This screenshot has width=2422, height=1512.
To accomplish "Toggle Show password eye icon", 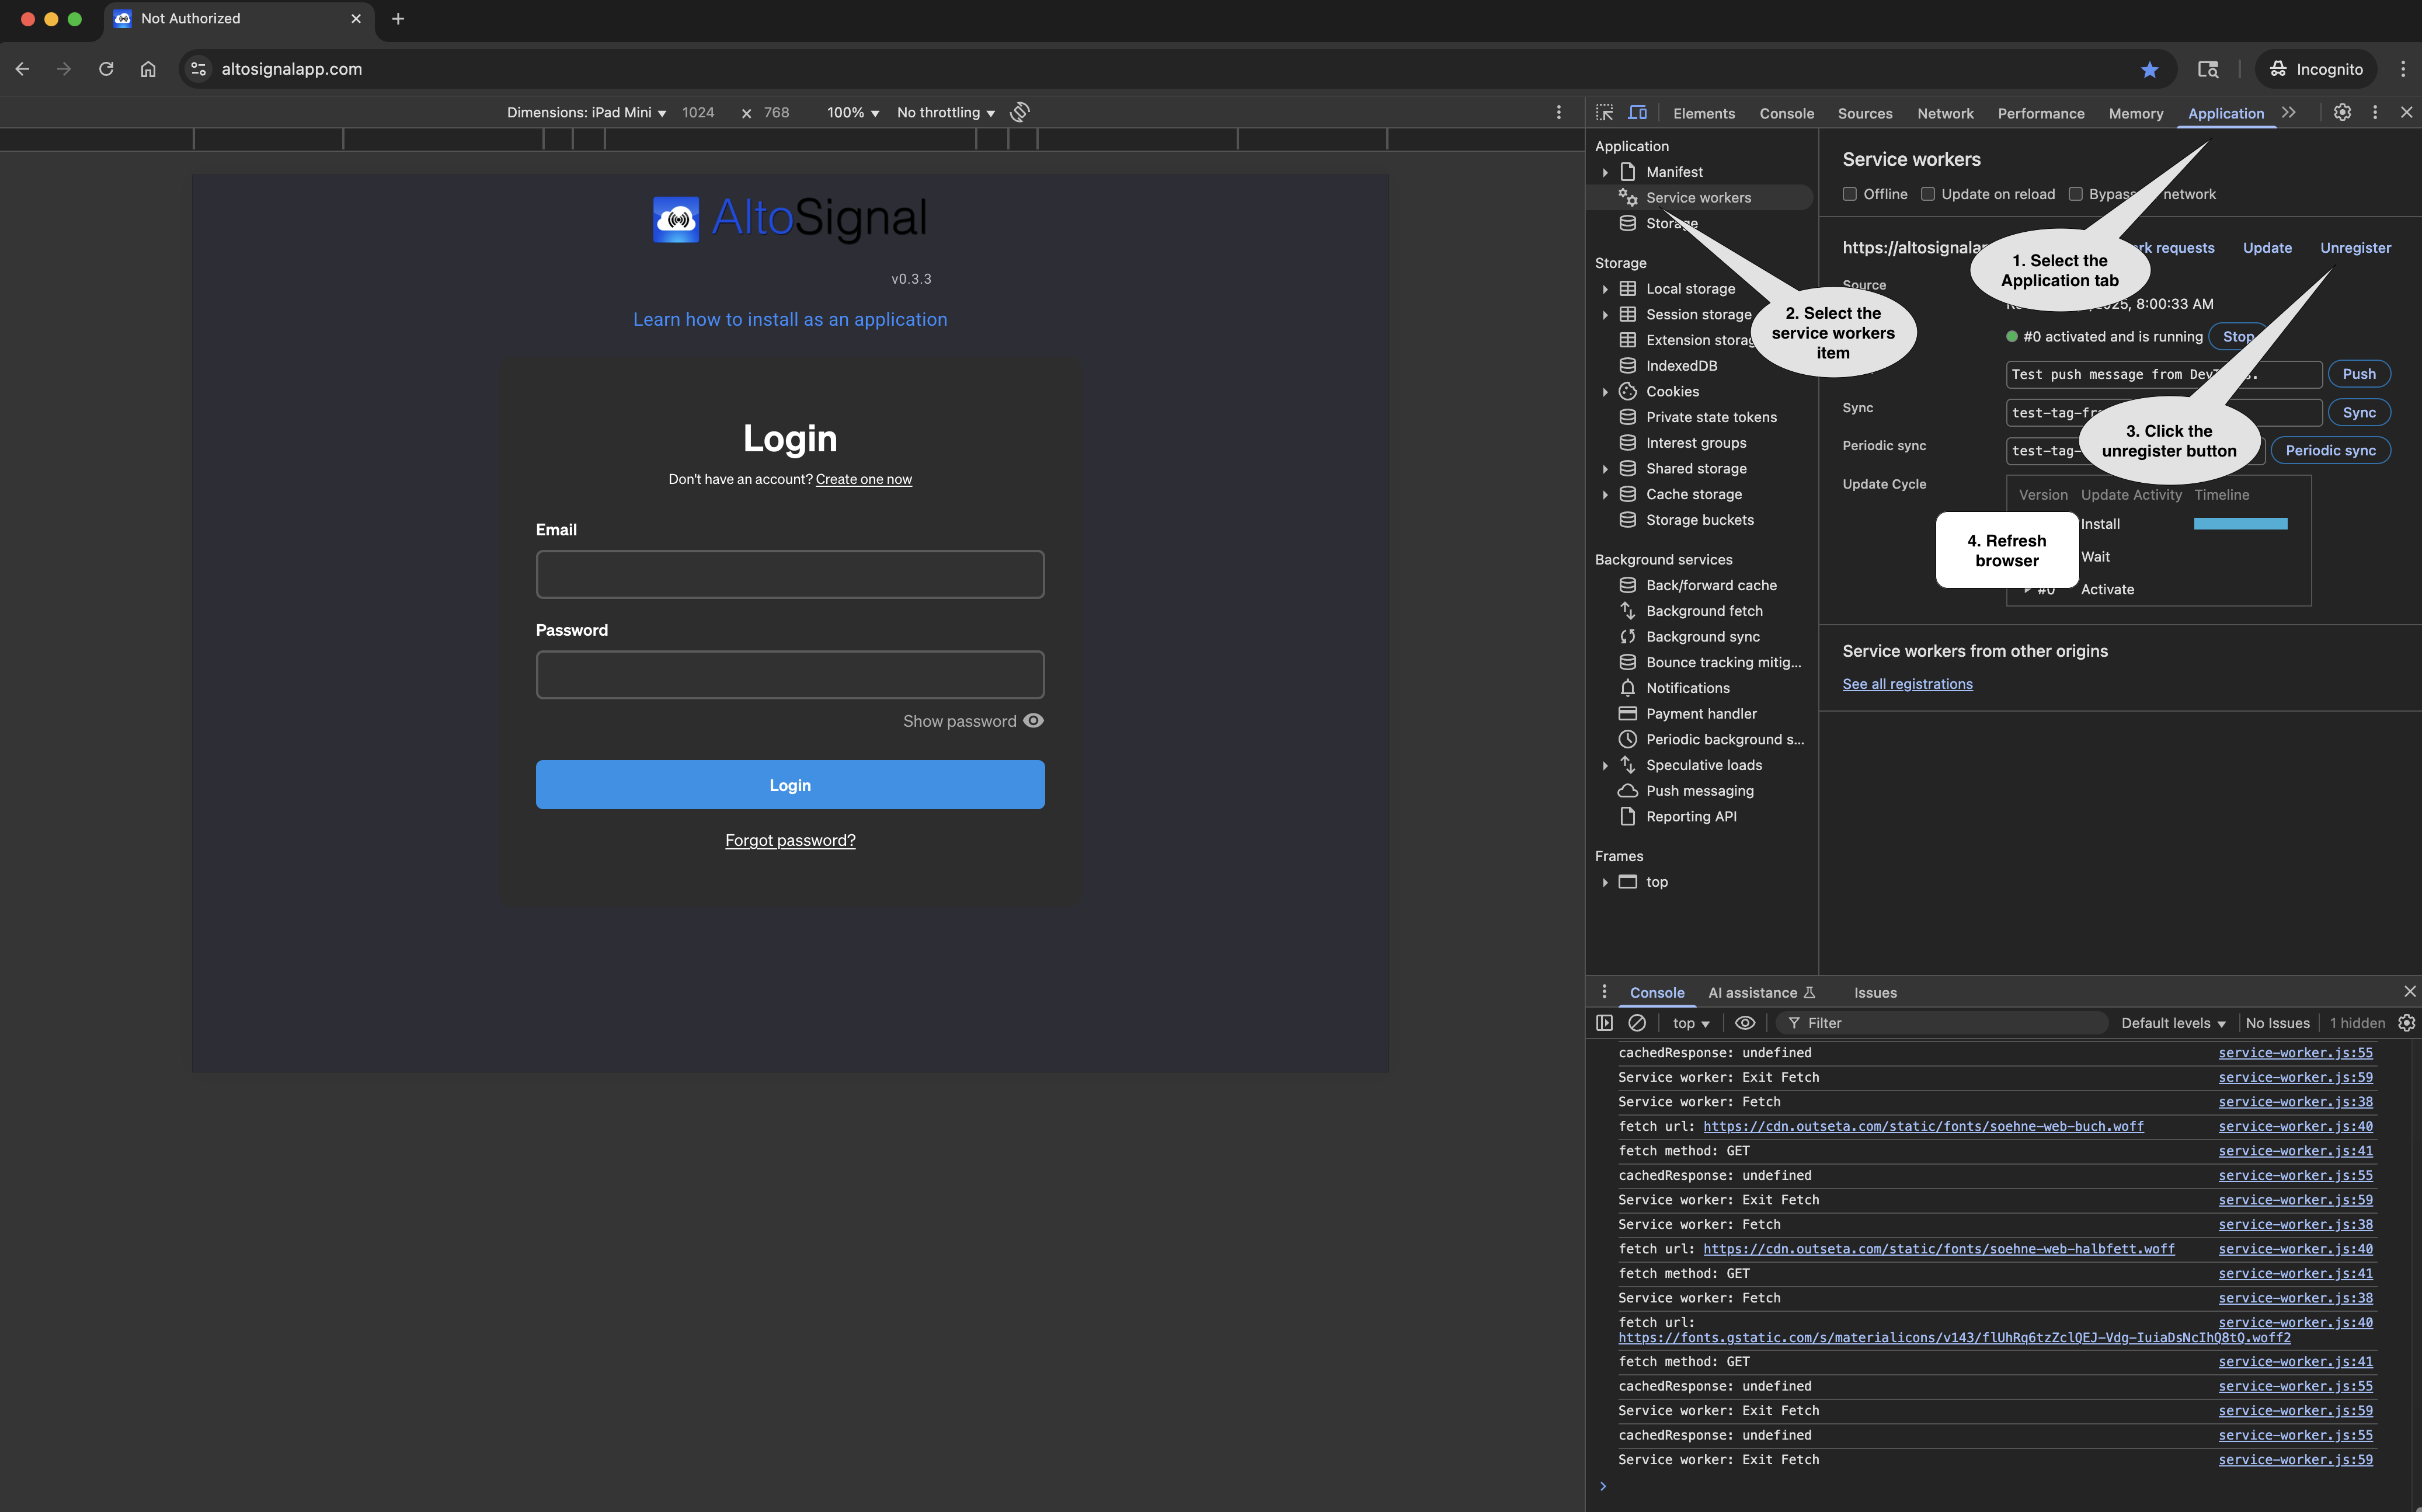I will tap(1033, 720).
